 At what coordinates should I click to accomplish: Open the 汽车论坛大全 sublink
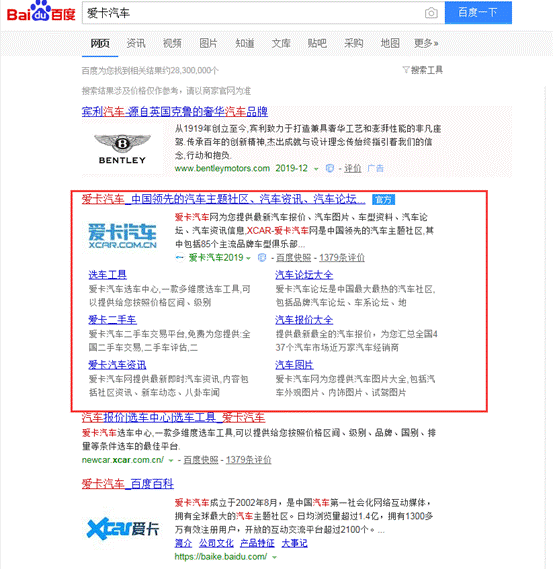304,275
